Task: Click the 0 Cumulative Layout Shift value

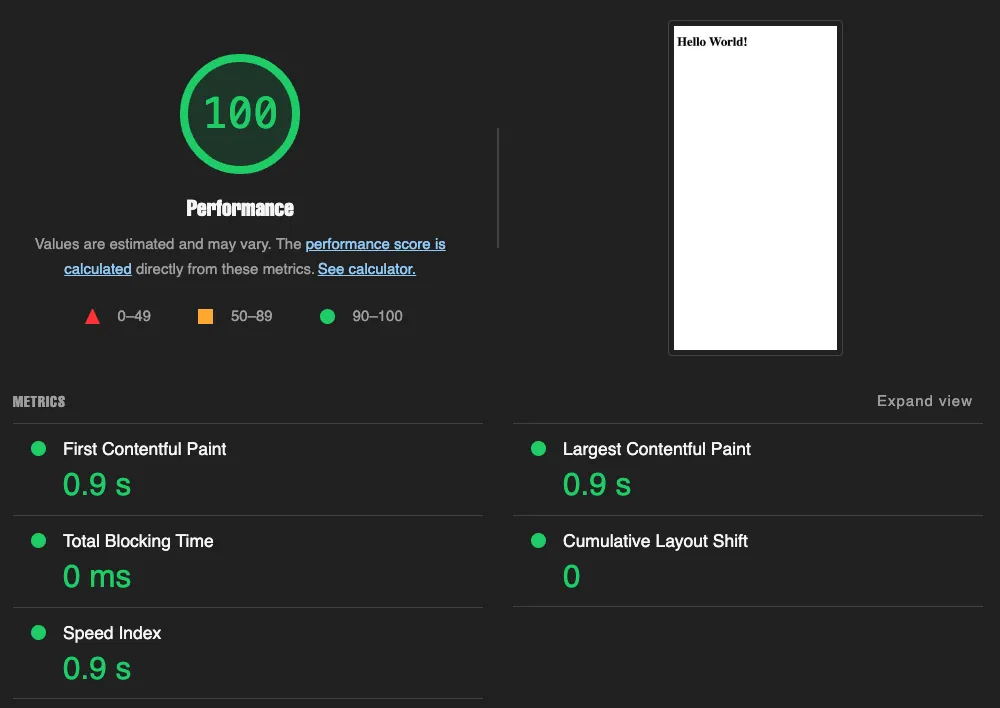Action: 571,577
